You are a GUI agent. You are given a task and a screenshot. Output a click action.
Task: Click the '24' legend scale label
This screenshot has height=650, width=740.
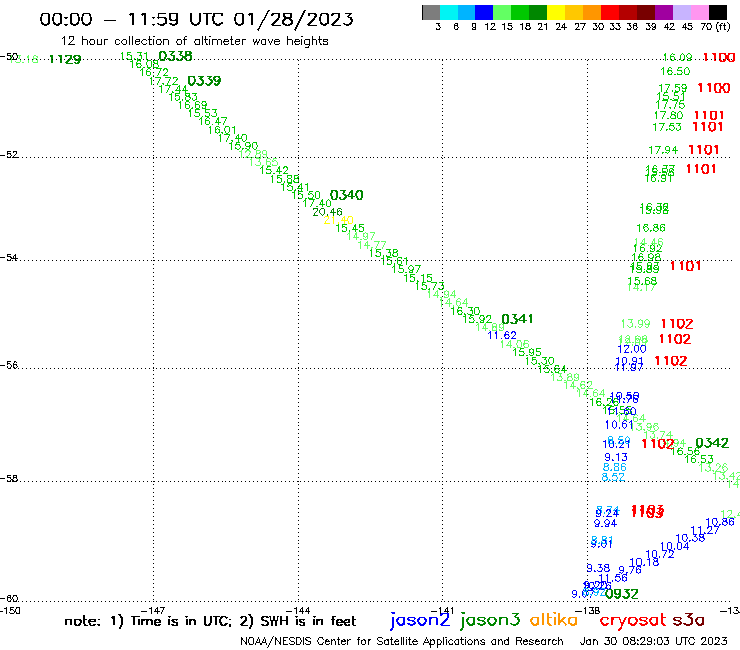point(561,27)
